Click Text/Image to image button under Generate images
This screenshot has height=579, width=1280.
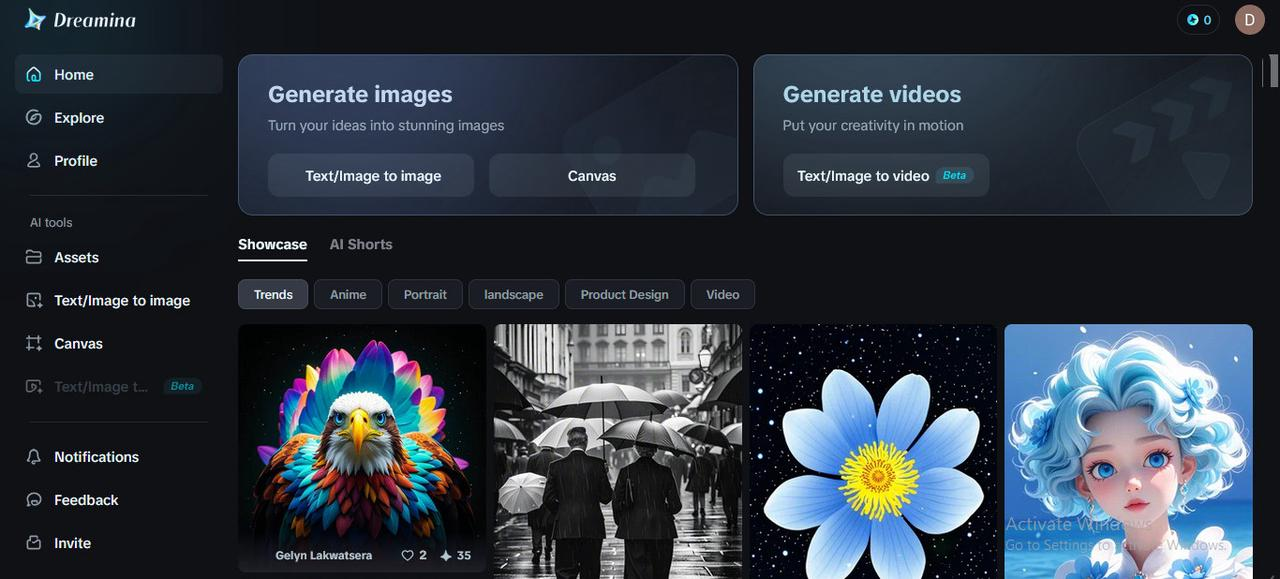pos(371,175)
